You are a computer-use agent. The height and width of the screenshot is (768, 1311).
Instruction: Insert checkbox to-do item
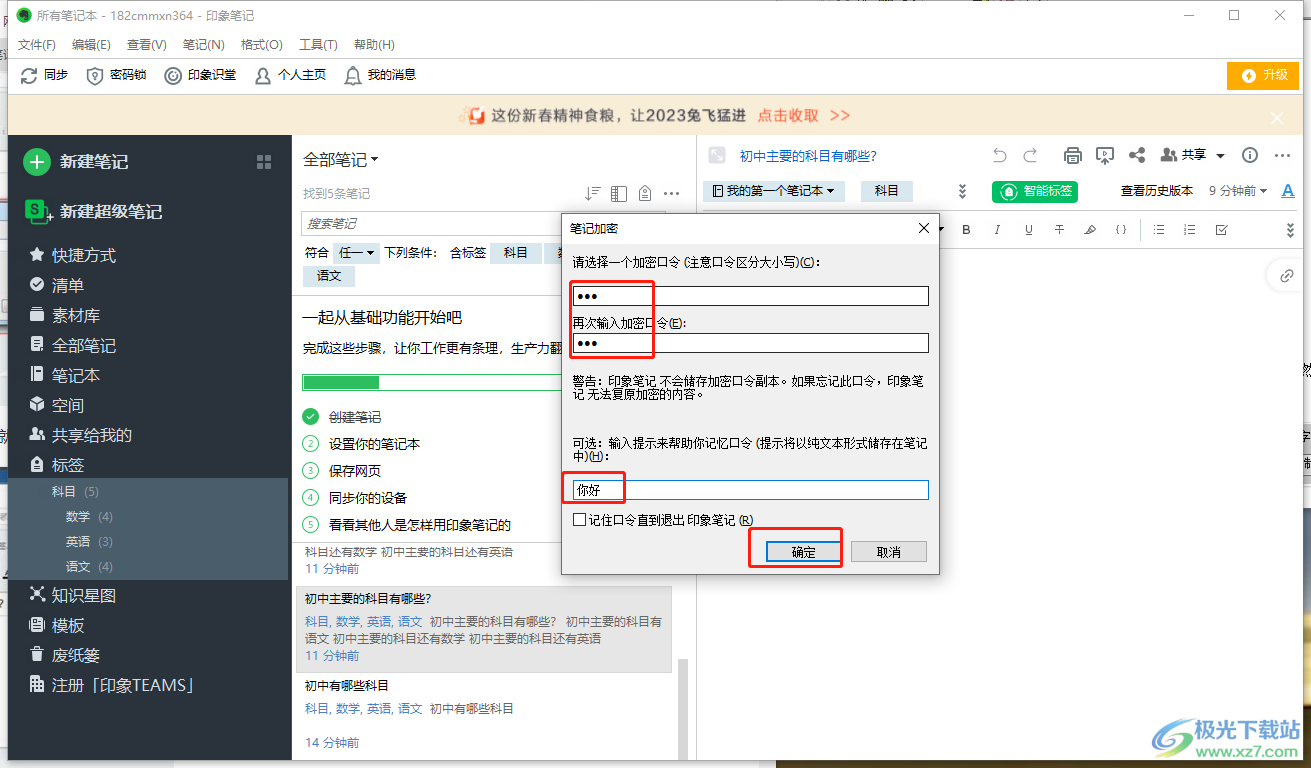[x=1221, y=230]
